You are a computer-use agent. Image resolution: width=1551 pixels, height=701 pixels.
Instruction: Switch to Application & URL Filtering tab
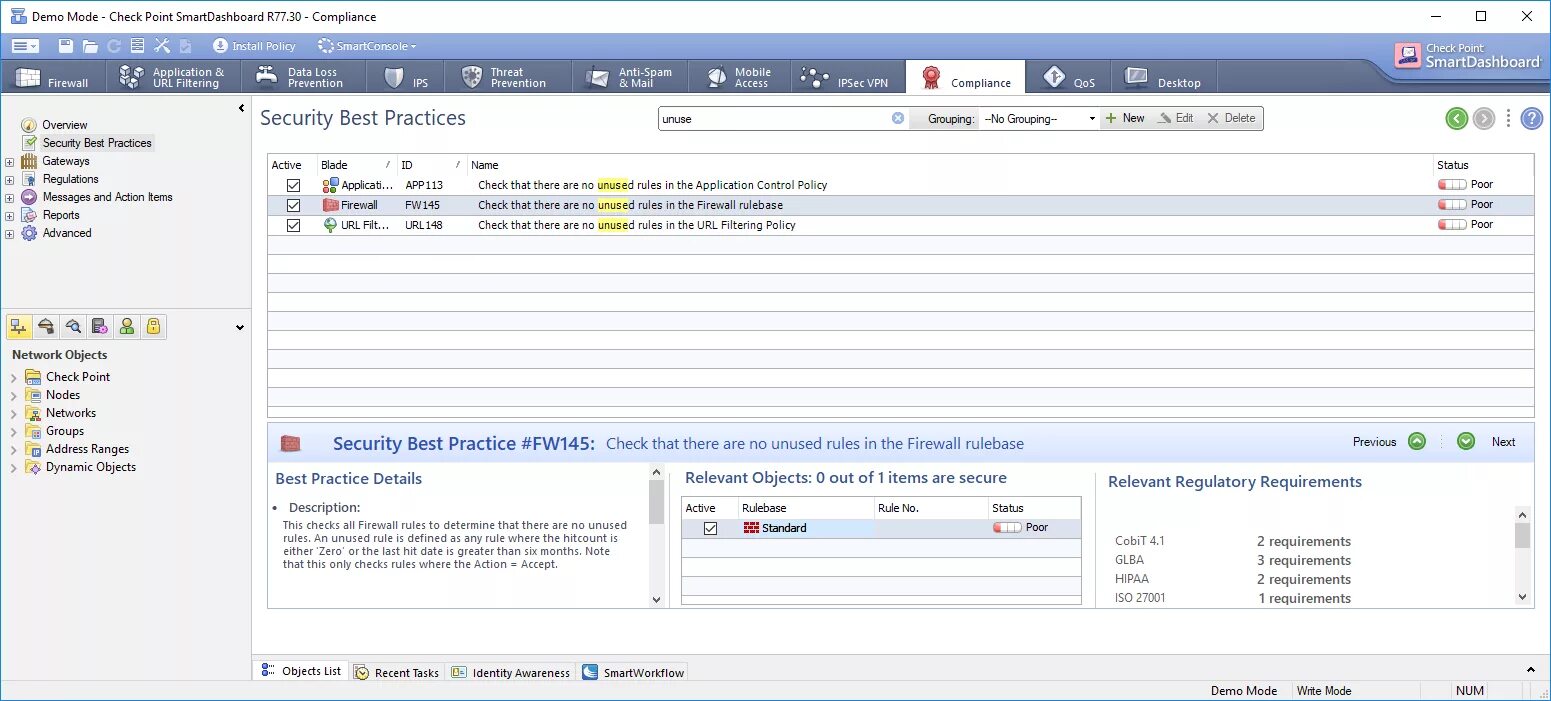point(172,77)
